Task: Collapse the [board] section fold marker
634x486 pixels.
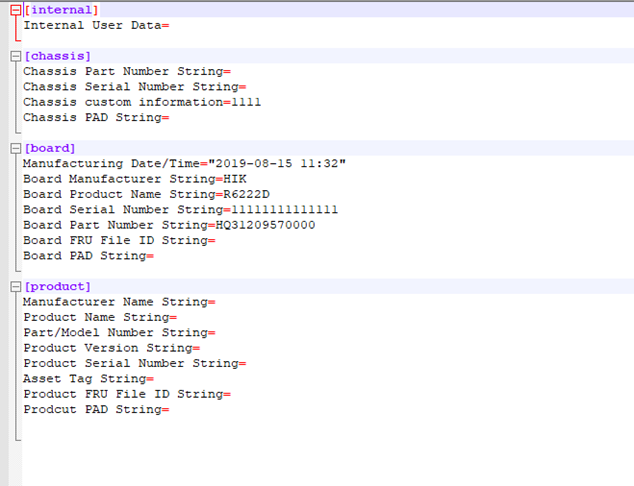Action: [15, 148]
